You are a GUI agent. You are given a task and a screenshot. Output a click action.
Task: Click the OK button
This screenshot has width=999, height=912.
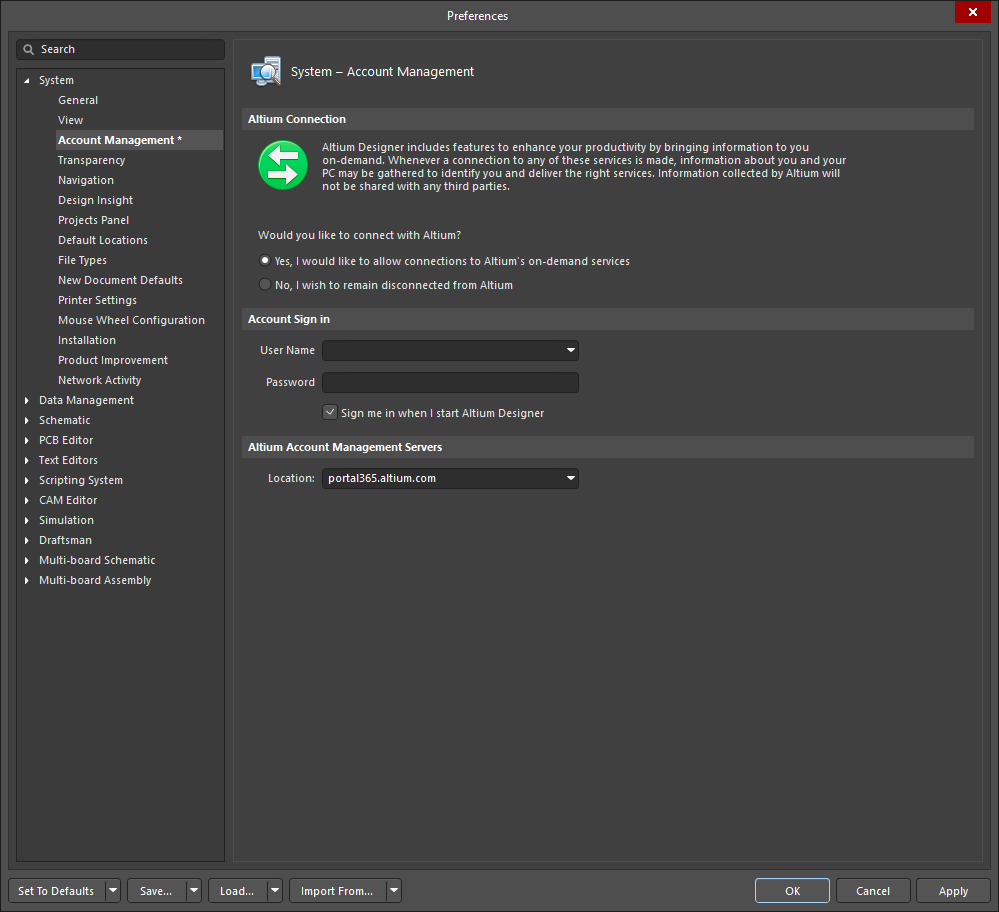tap(792, 891)
